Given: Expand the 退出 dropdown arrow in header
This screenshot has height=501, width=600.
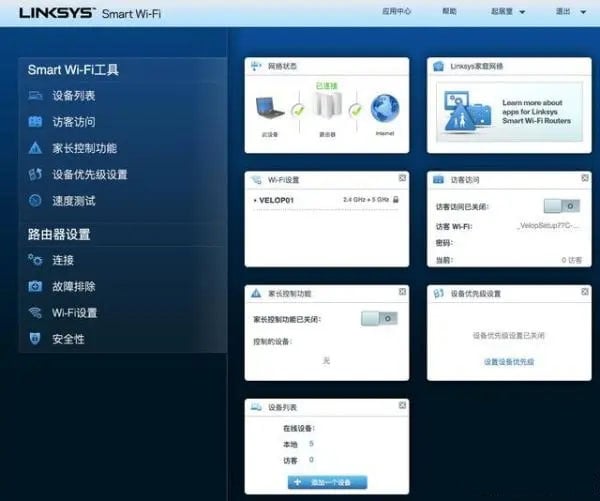Looking at the screenshot, I should tap(583, 12).
